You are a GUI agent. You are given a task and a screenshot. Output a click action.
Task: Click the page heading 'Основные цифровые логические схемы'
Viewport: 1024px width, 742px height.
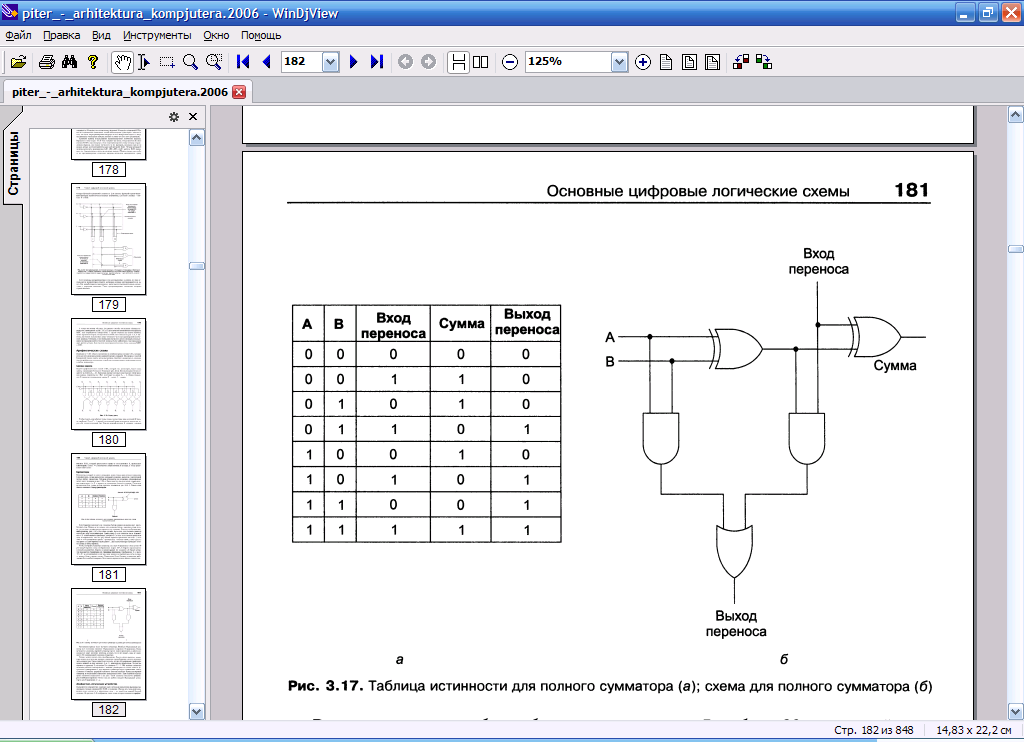coord(698,191)
